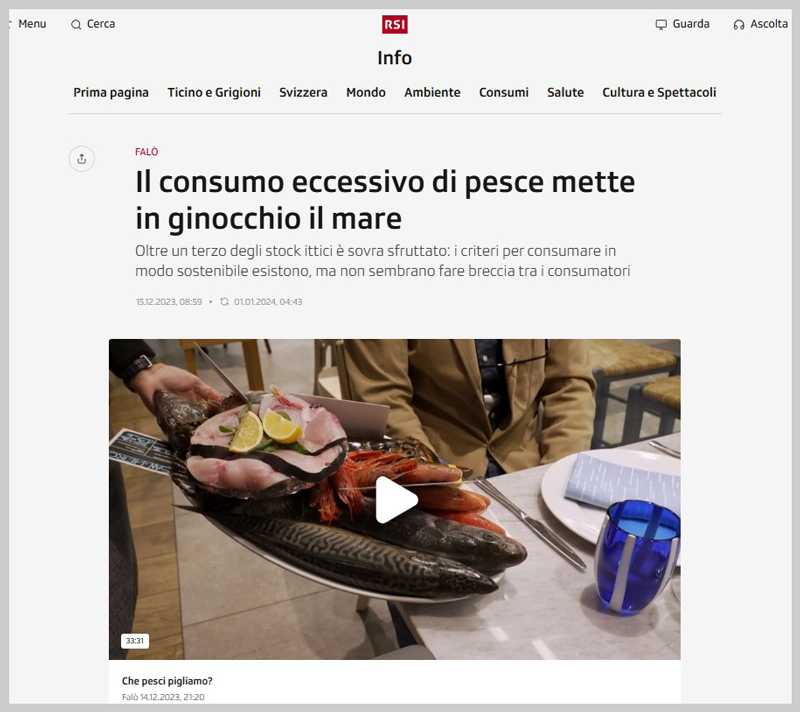The height and width of the screenshot is (712, 800).
Task: Switch to the Ambiente section
Action: click(x=432, y=92)
